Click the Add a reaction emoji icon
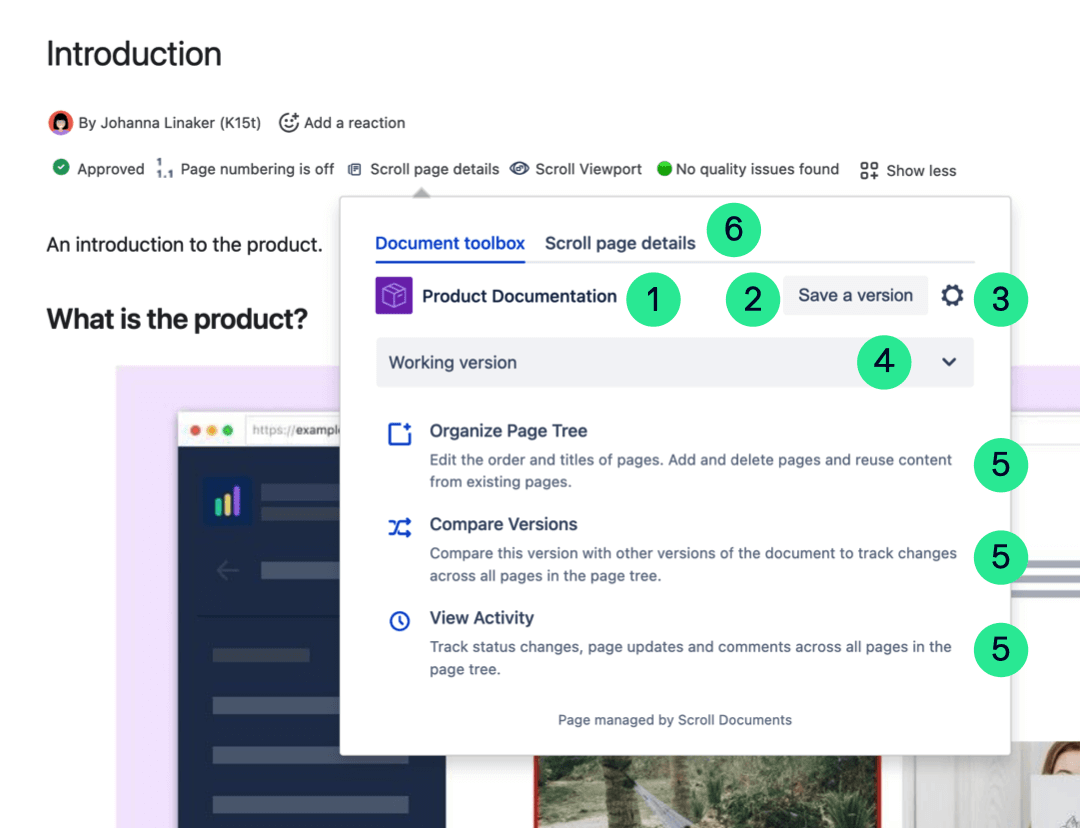Screen dimensions: 1080x828 click(289, 122)
